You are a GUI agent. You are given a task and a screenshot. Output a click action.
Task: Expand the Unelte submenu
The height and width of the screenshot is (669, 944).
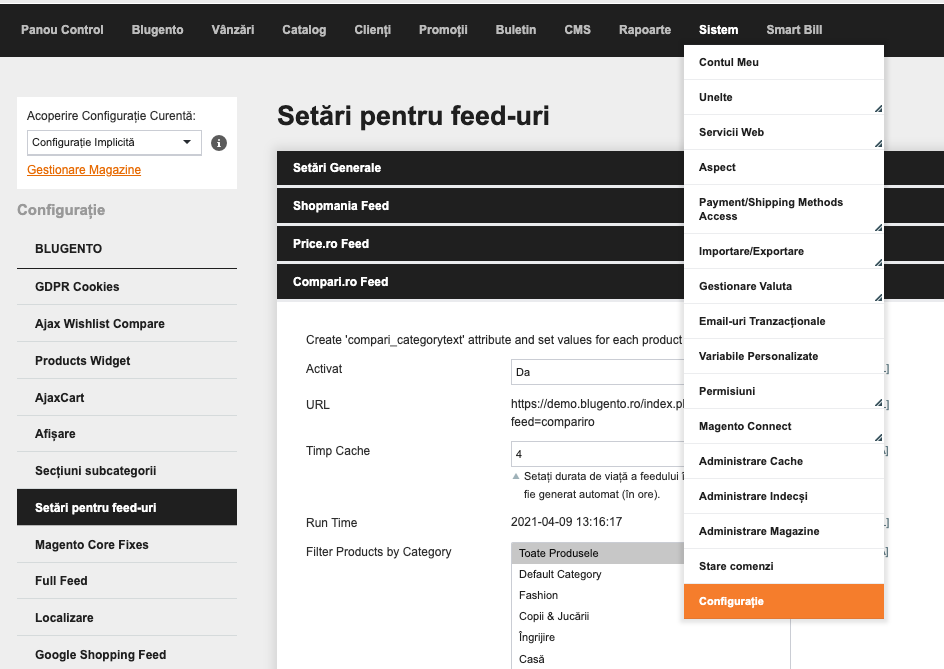[x=784, y=97]
